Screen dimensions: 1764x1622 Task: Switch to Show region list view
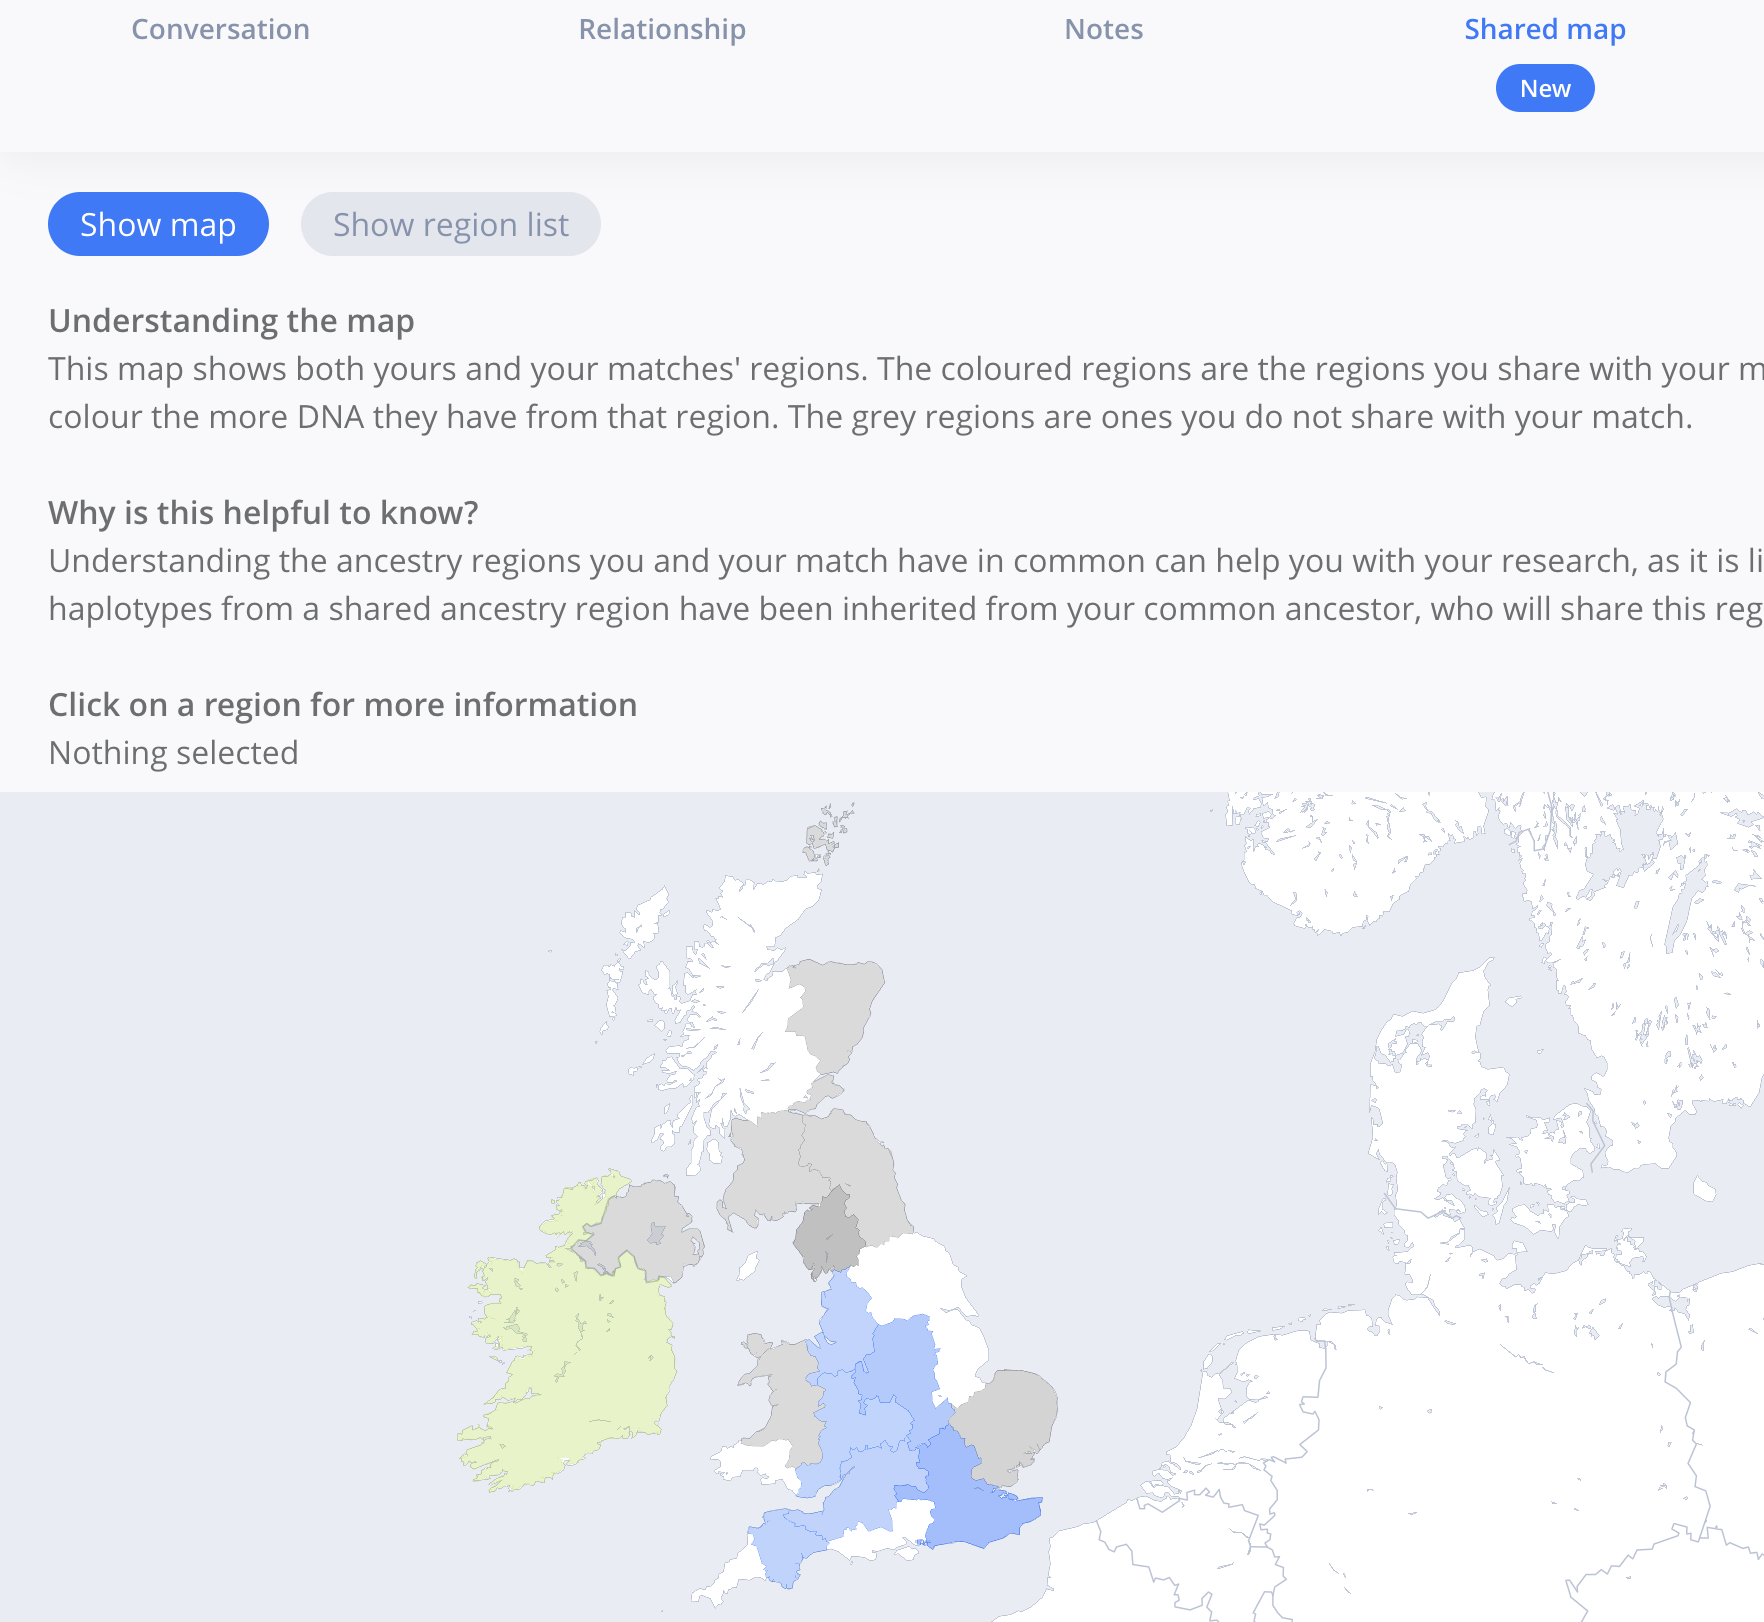point(450,224)
